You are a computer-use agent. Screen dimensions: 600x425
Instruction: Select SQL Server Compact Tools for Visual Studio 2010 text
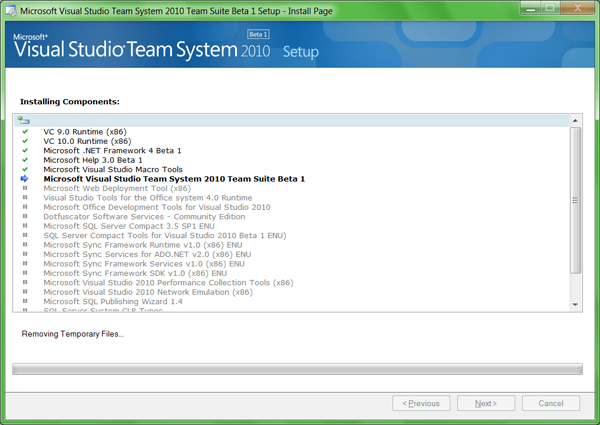click(165, 235)
